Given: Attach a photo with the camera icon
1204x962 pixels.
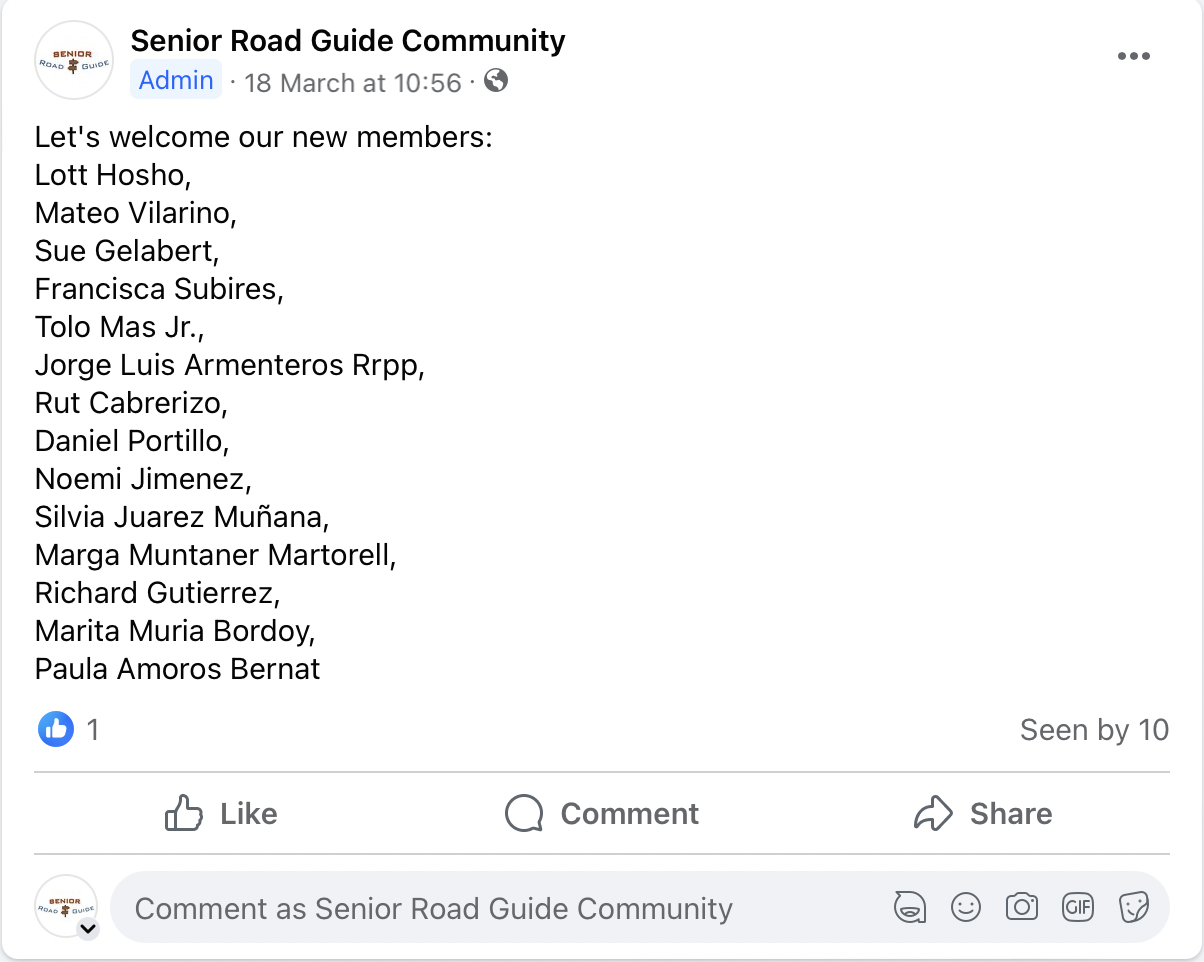Looking at the screenshot, I should (x=1021, y=908).
